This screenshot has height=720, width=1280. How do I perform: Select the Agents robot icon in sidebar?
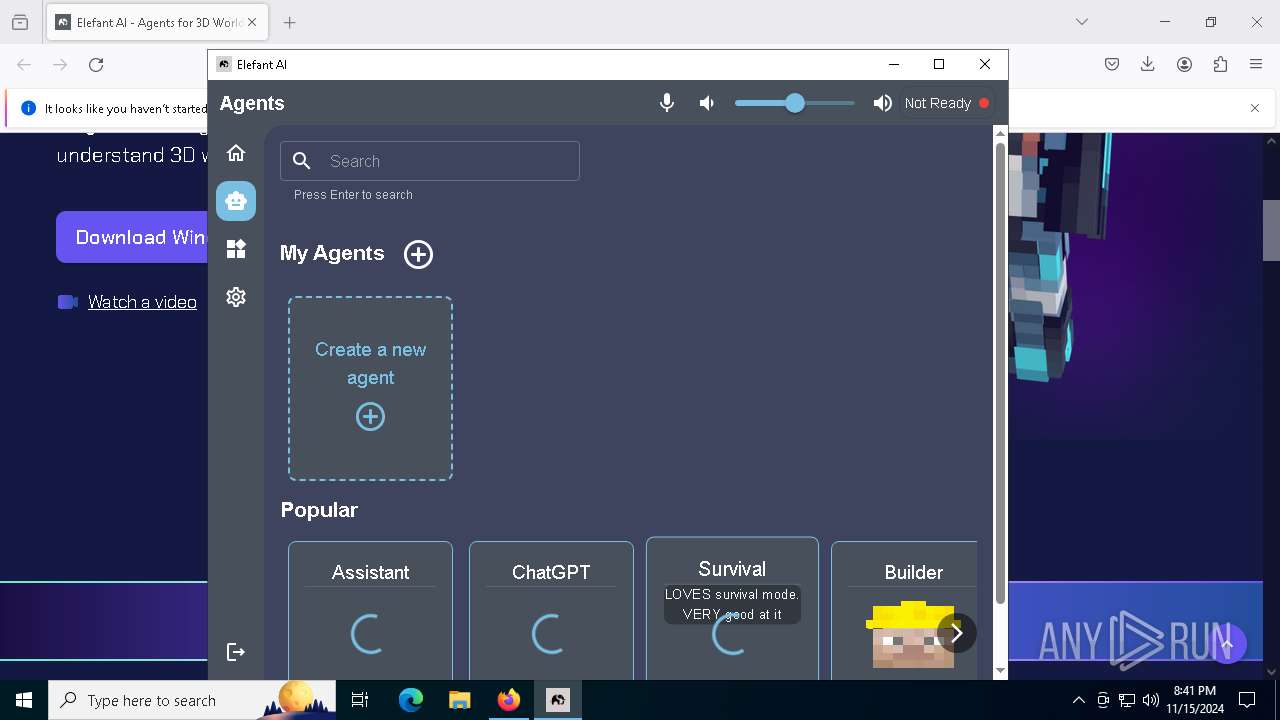pos(236,201)
